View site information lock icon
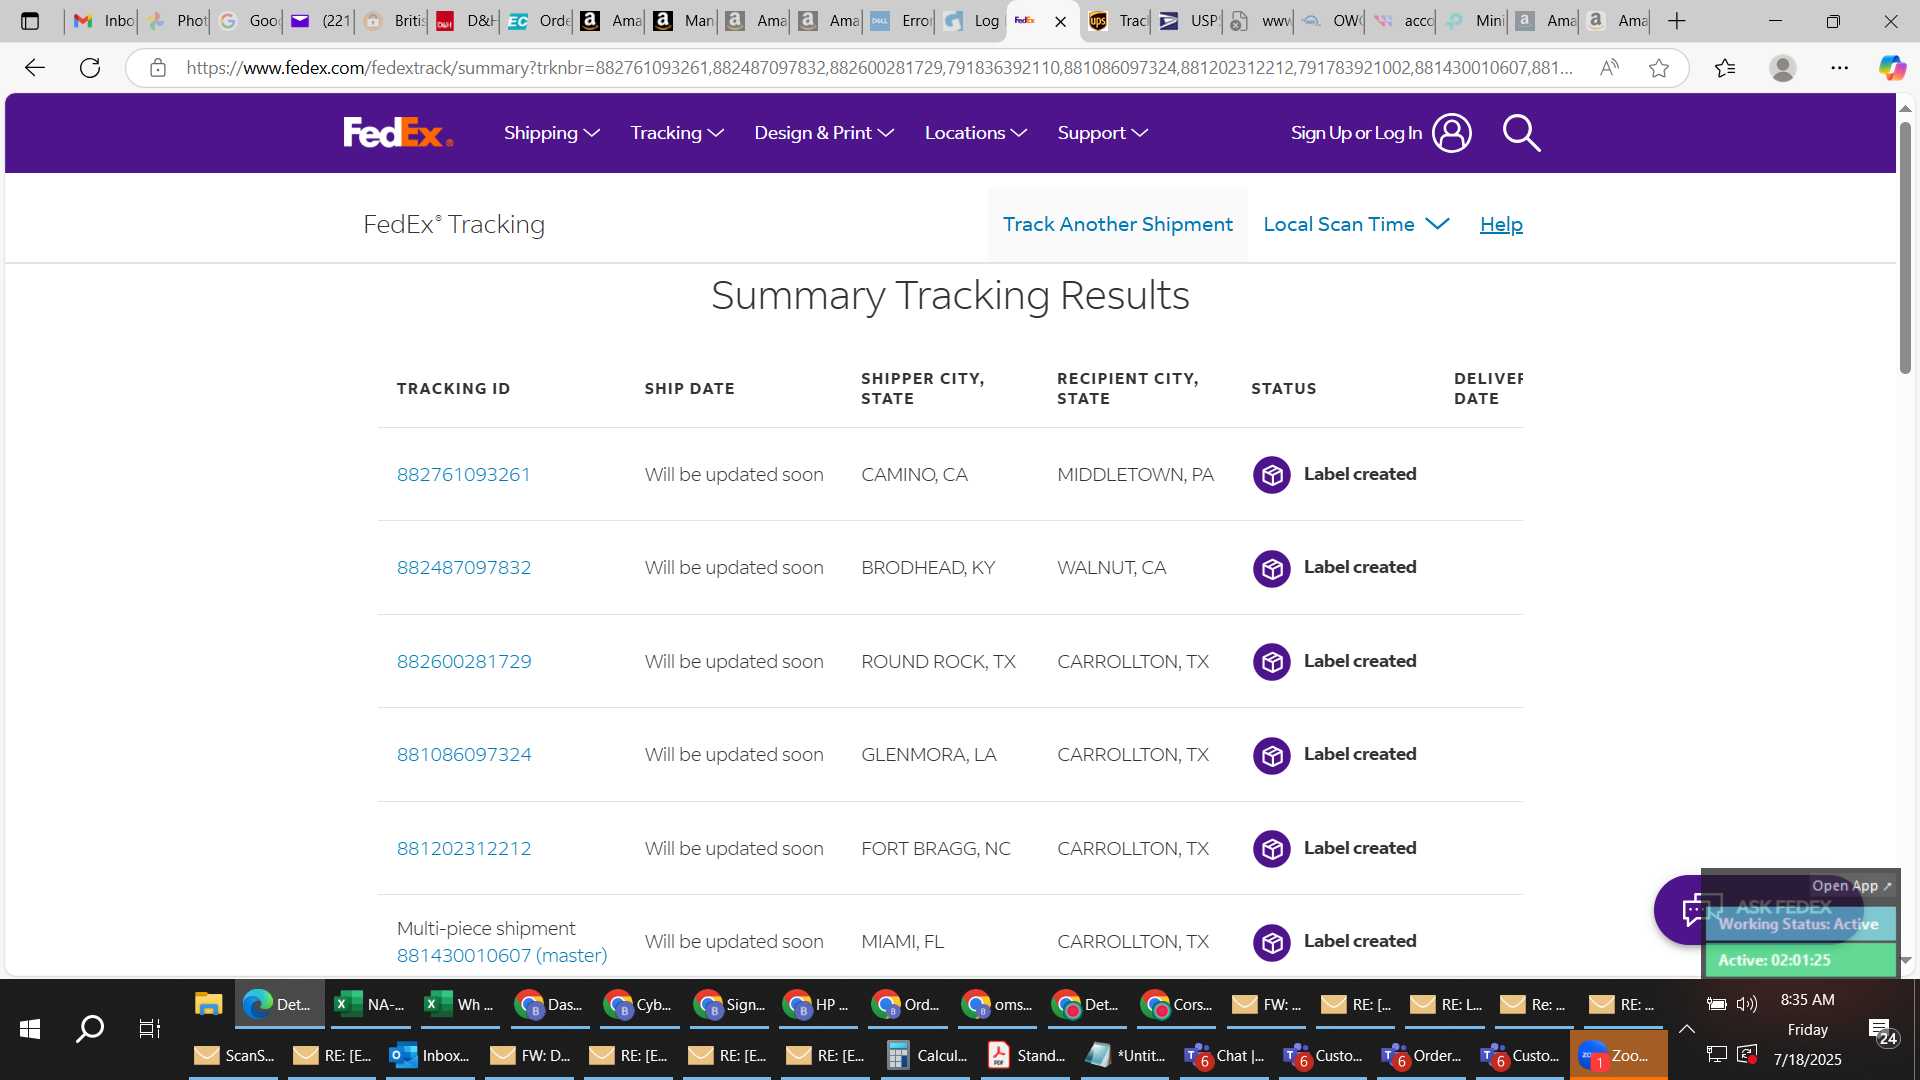Screen dimensions: 1920x1080 point(157,68)
